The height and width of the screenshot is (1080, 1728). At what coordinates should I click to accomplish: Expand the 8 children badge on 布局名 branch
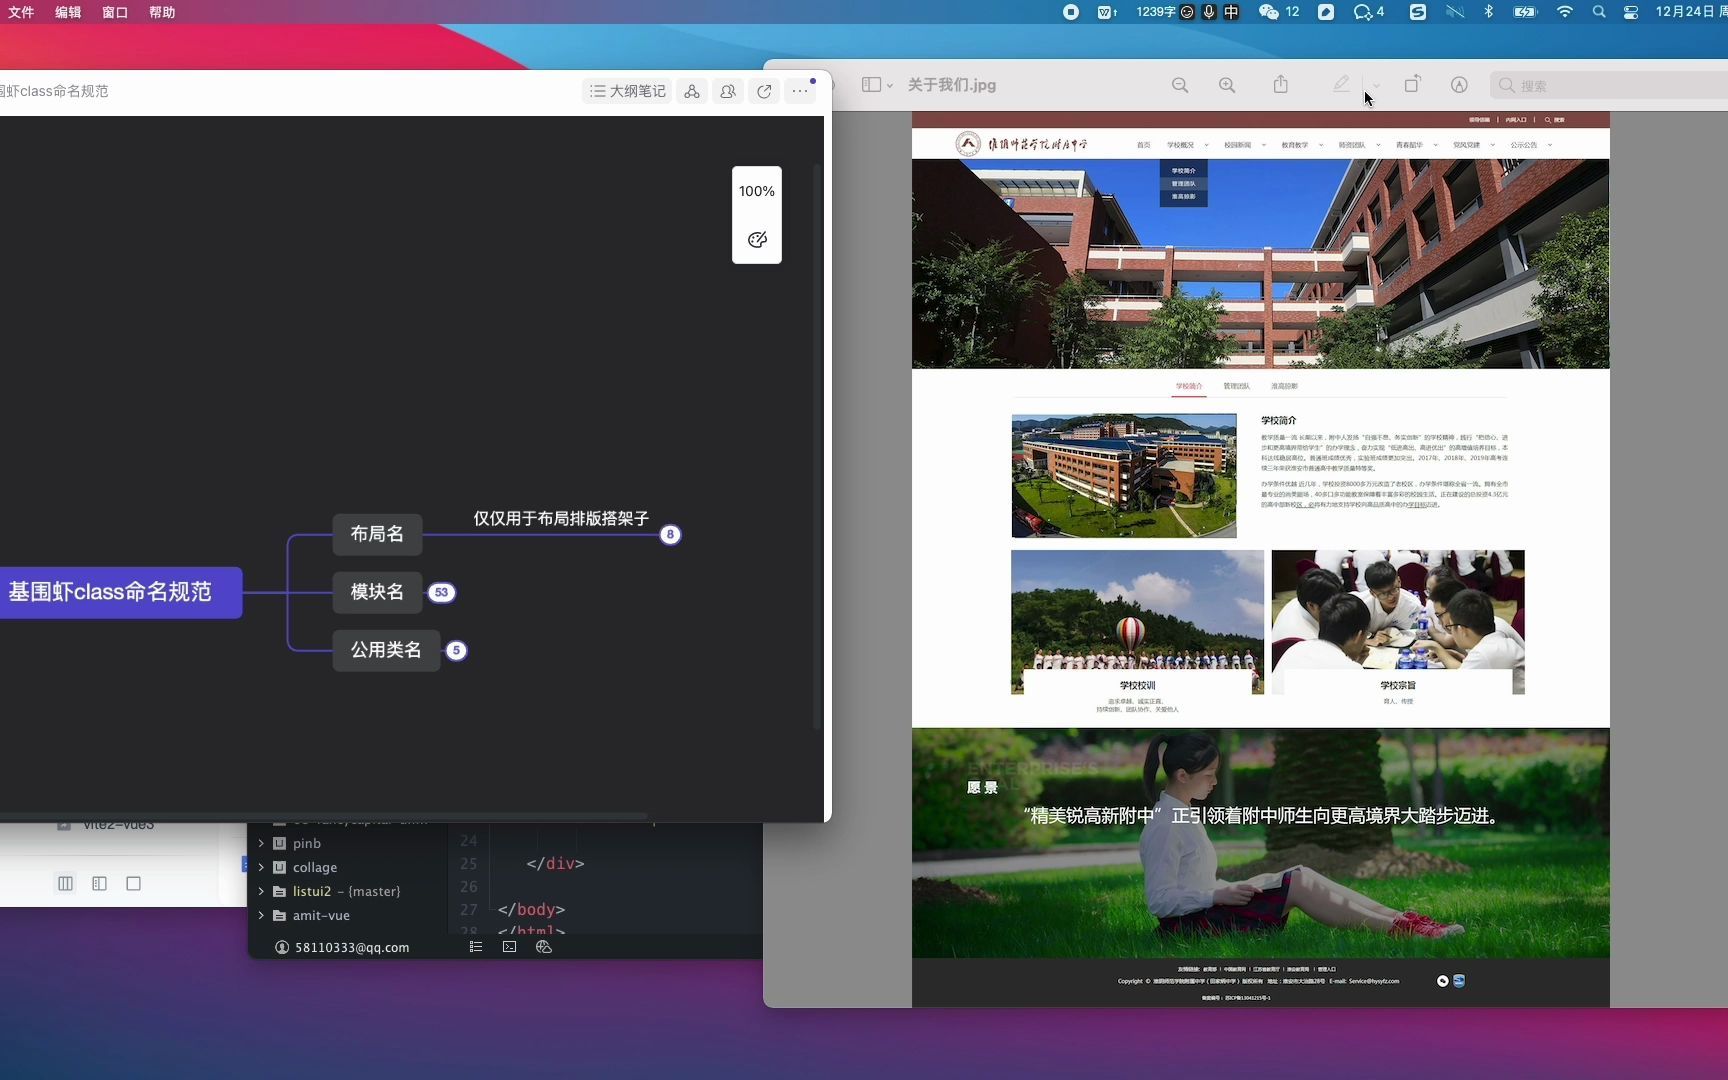(x=671, y=535)
